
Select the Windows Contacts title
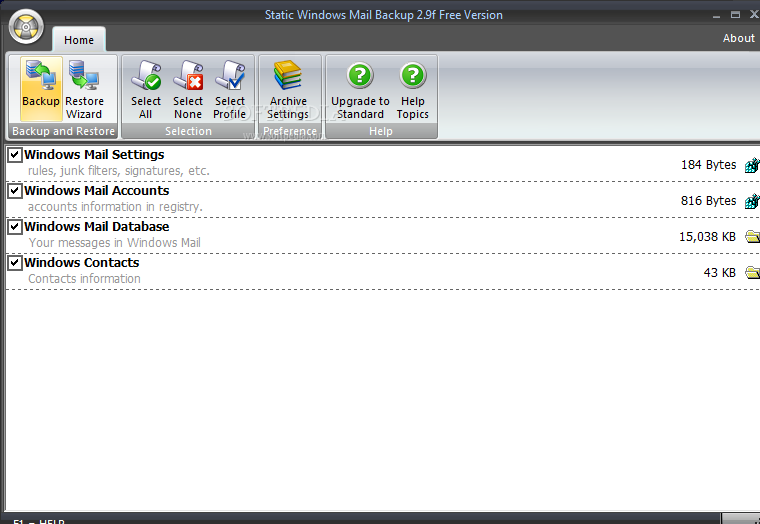pos(81,262)
